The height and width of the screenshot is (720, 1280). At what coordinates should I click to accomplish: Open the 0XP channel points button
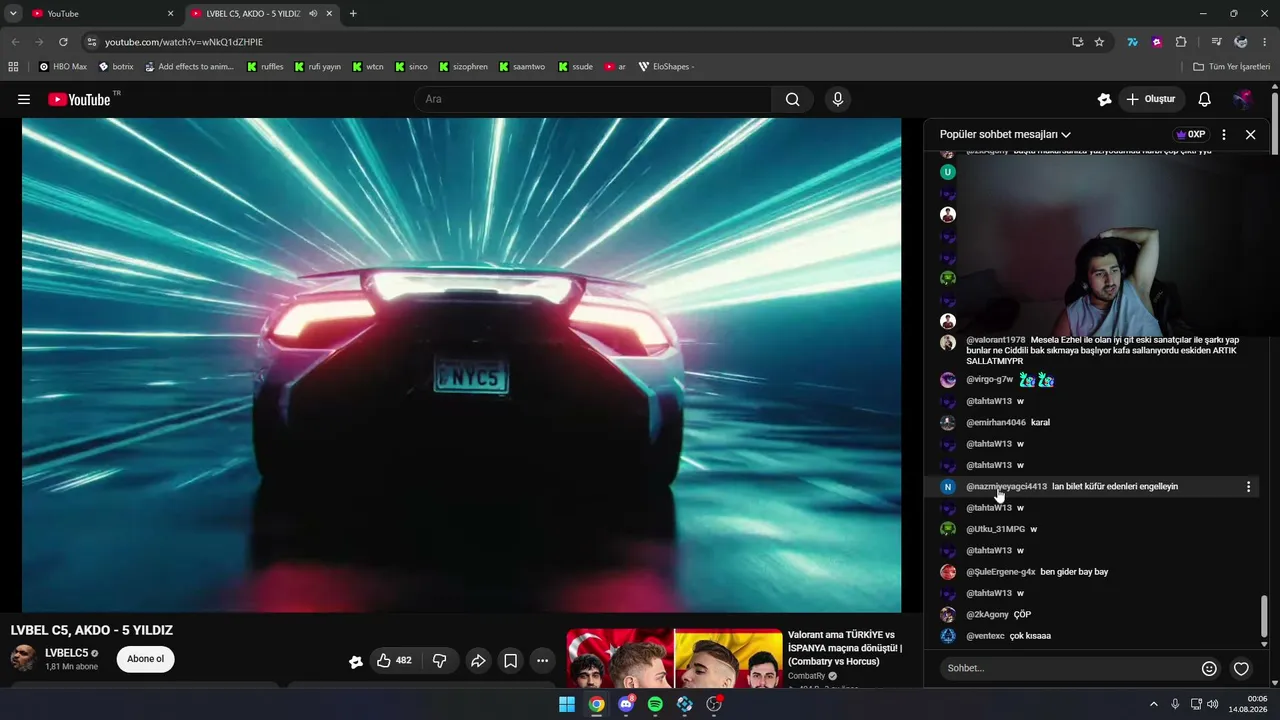click(x=1190, y=134)
